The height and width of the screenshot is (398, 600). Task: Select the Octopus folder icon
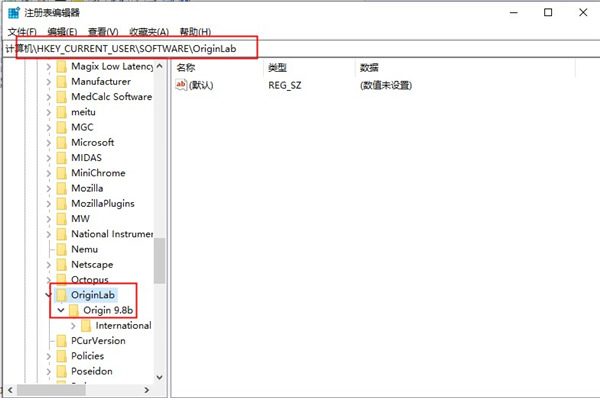click(62, 279)
